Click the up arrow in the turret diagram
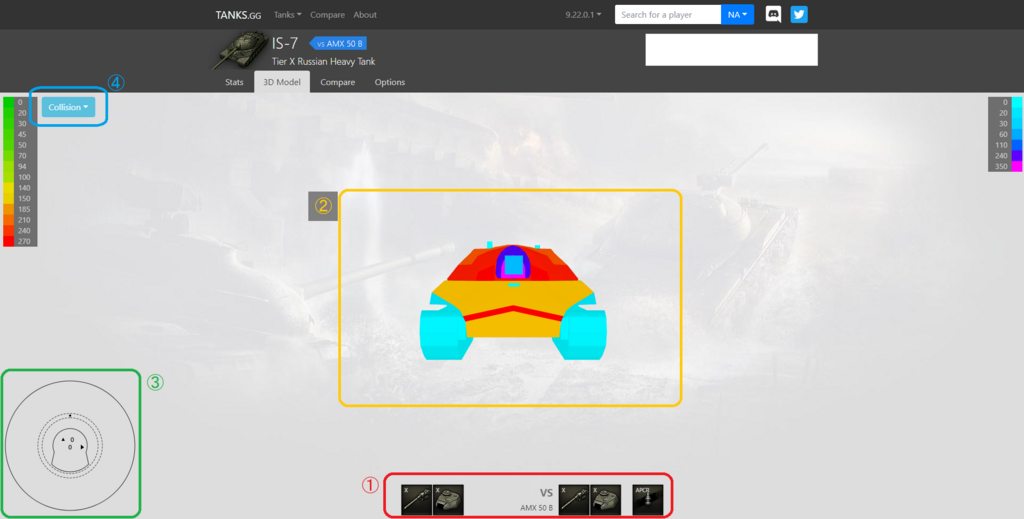1024x519 pixels. pyautogui.click(x=63, y=440)
